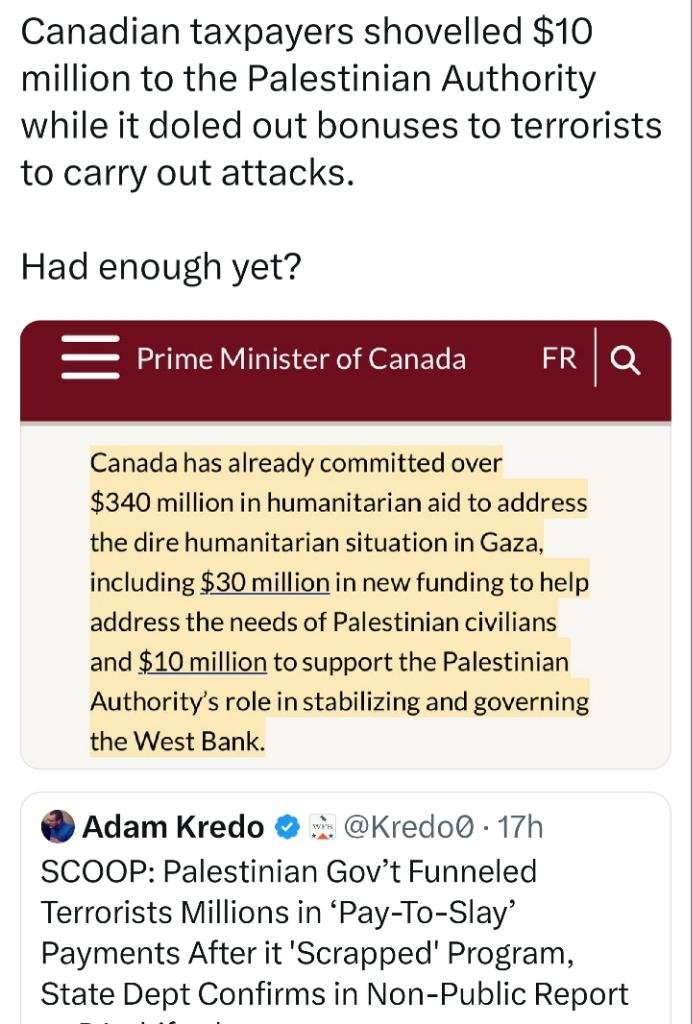The image size is (692, 1024).
Task: Click the highlighted "the West Bank." text
Action: [x=178, y=742]
